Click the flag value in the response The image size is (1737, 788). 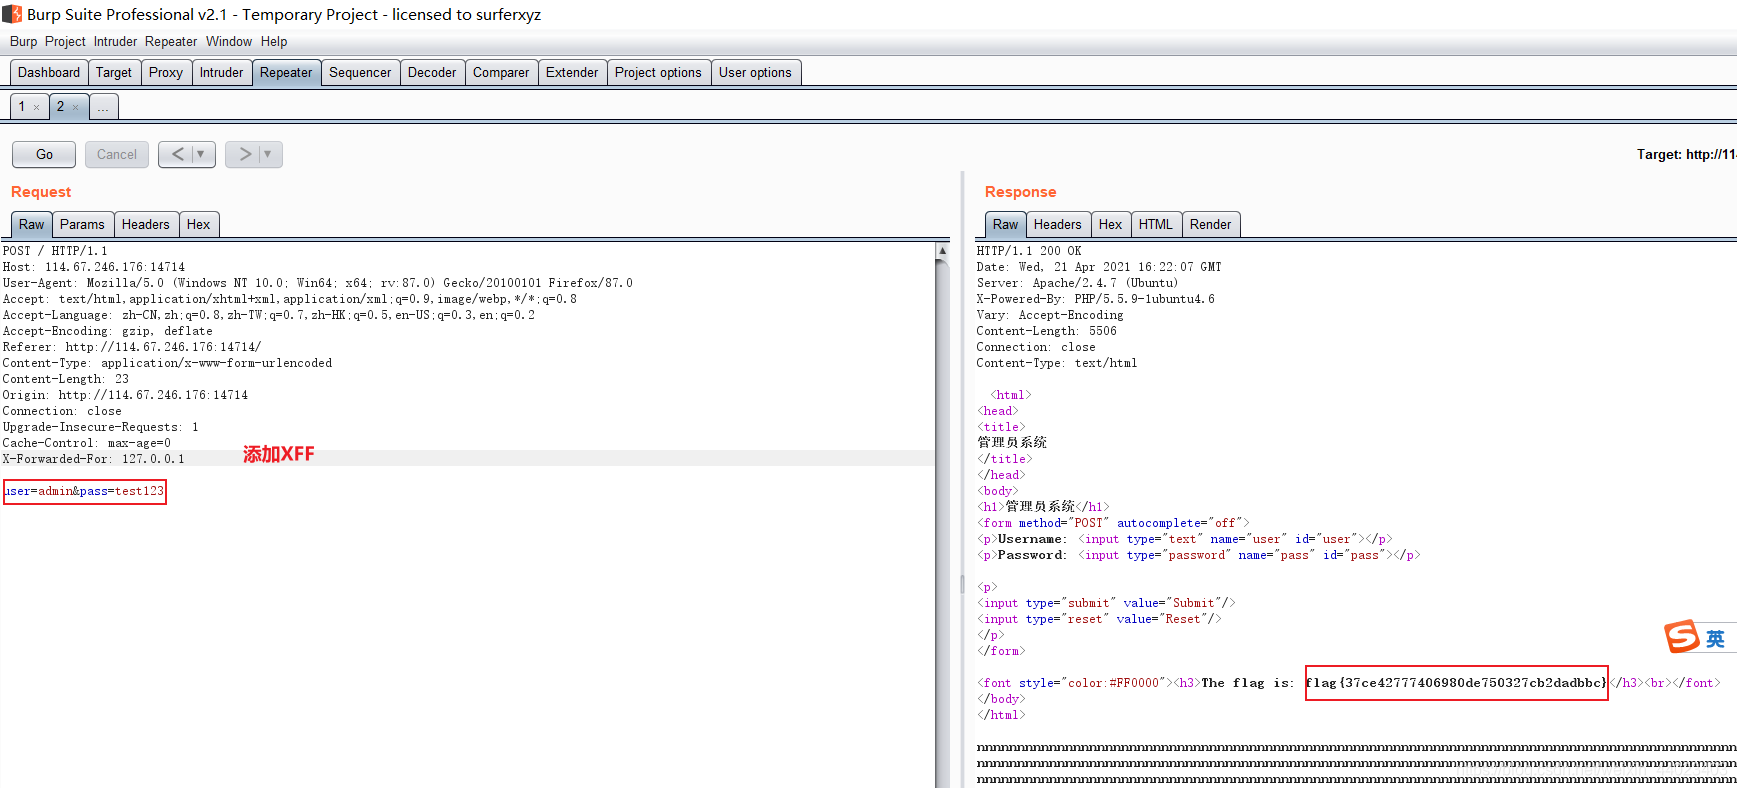click(1456, 683)
